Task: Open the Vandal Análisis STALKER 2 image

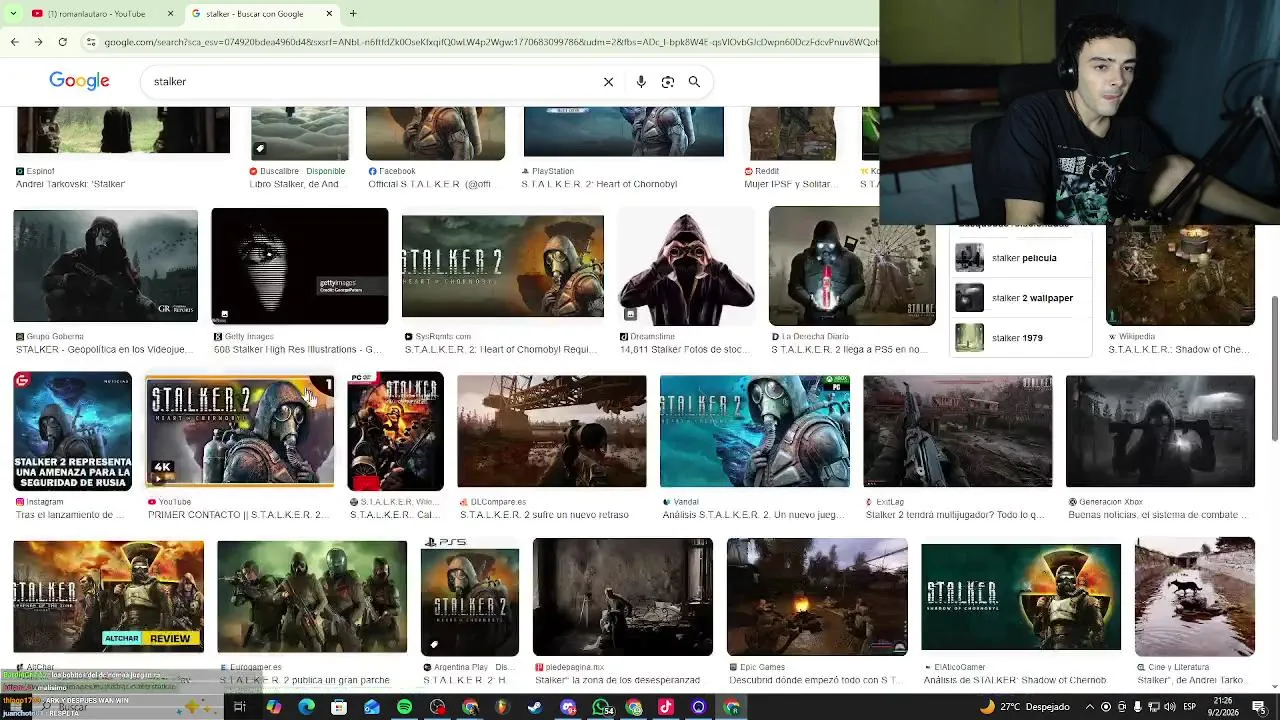Action: click(755, 432)
